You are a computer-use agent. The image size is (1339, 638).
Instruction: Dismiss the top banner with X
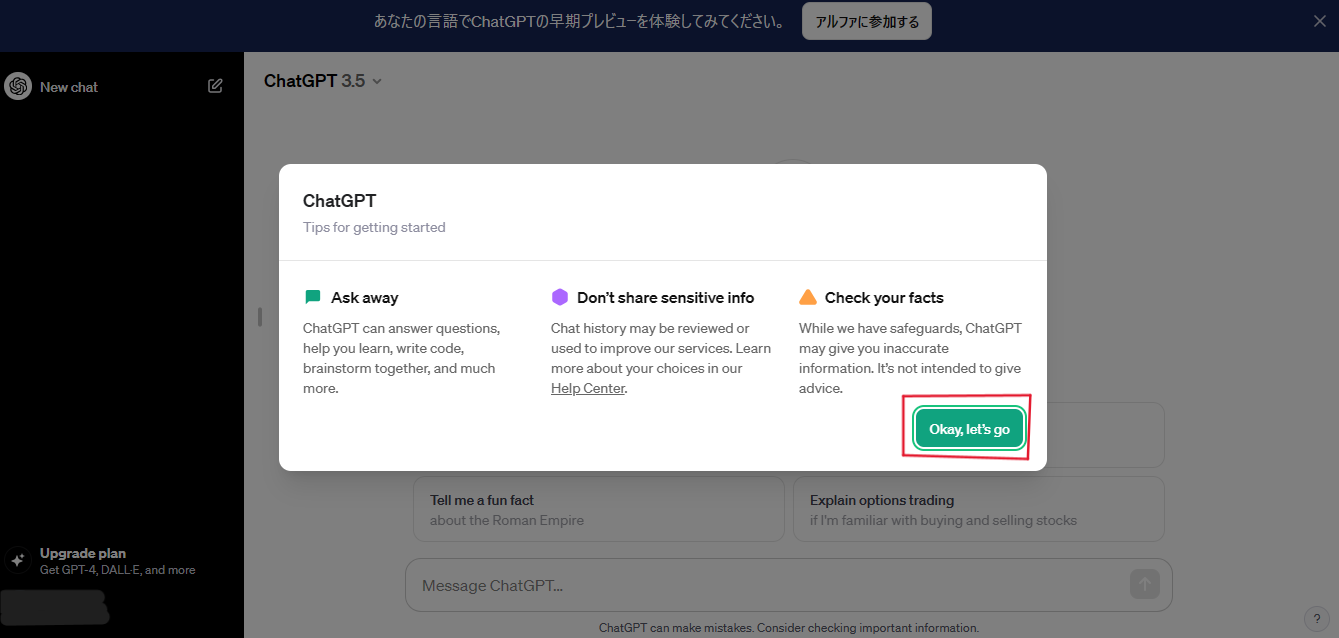tap(1319, 21)
